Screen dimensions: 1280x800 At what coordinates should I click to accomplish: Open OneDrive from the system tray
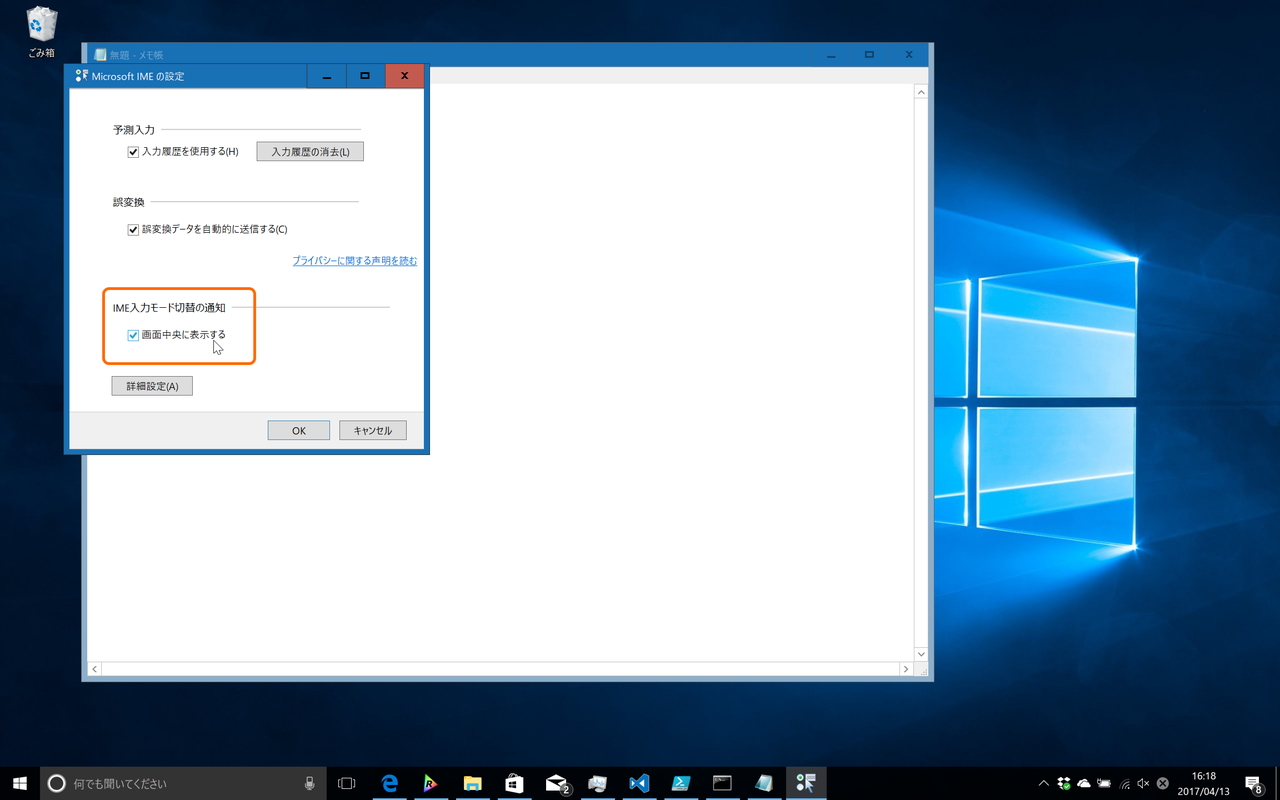click(x=1086, y=783)
